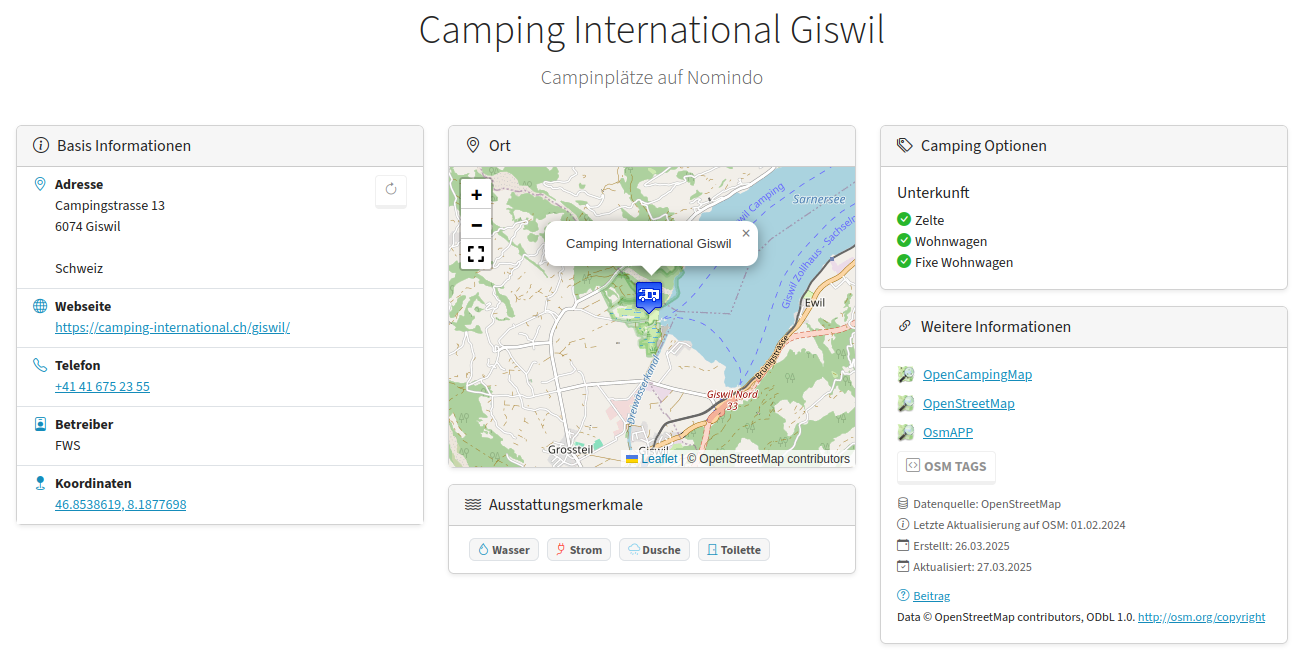The image size is (1308, 663).
Task: Click the OpenCampingMap map icon
Action: 906,374
